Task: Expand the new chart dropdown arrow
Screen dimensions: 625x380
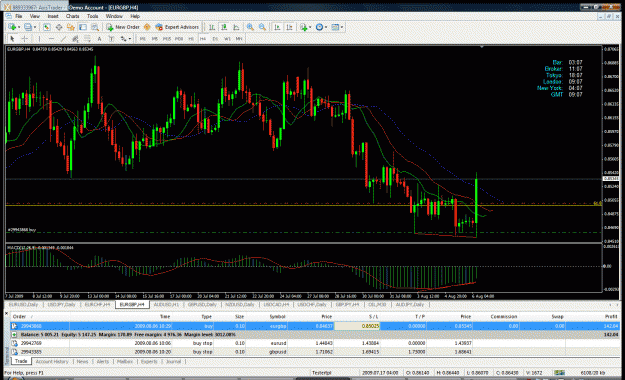Action: coord(19,27)
